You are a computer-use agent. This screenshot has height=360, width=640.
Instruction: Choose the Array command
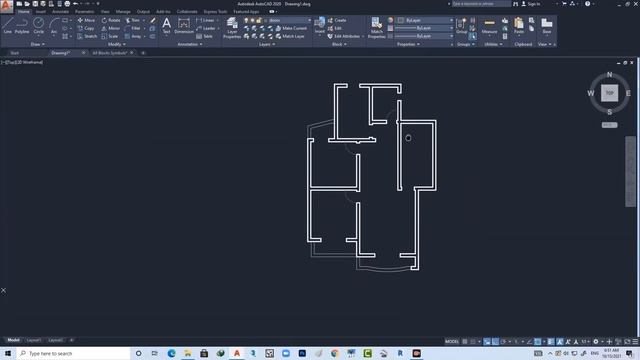pyautogui.click(x=133, y=36)
